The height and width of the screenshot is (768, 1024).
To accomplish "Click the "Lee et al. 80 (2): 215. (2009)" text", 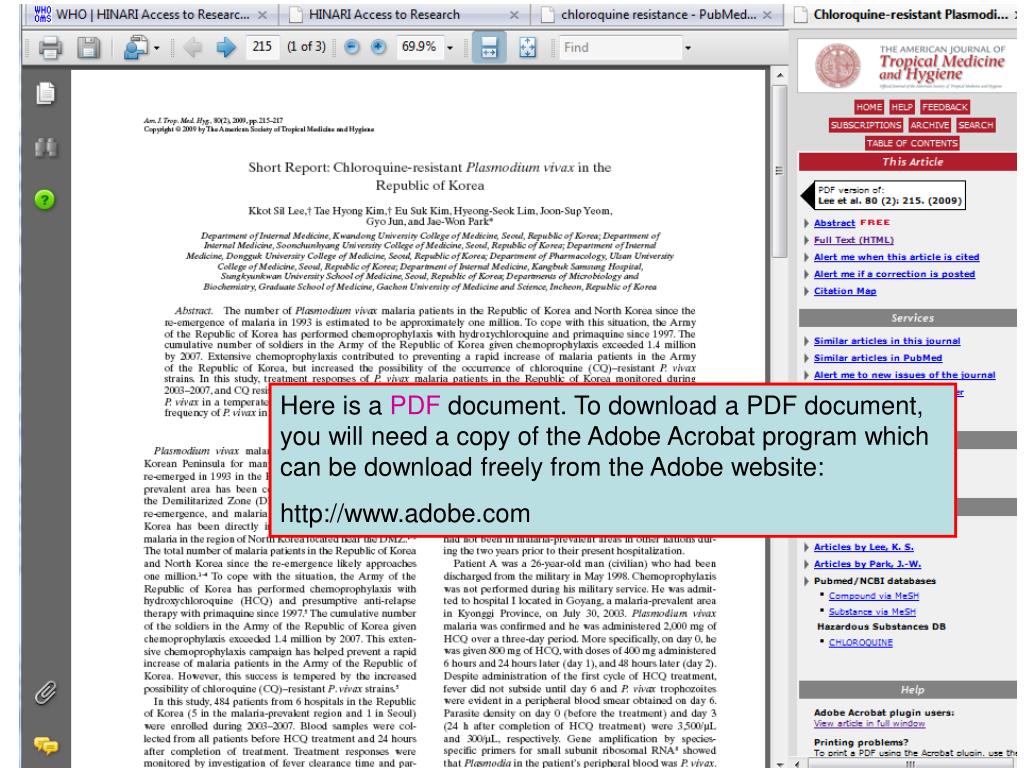I will coord(890,201).
